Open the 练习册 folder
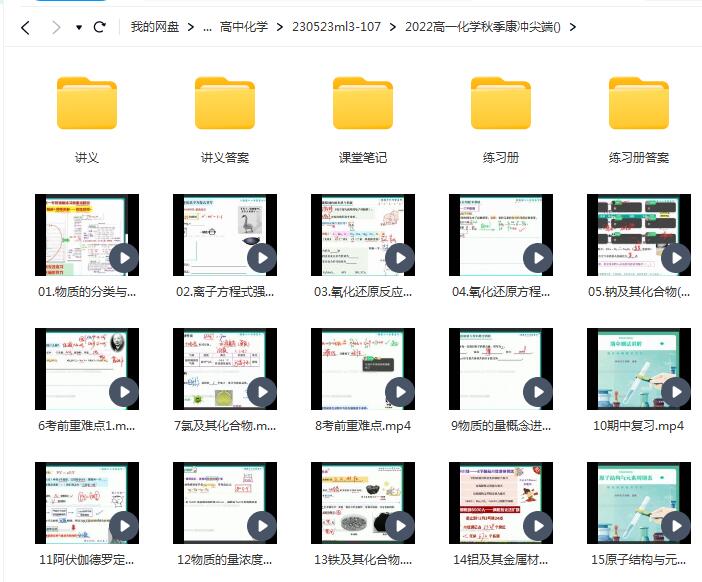The width and height of the screenshot is (702, 582). click(x=501, y=103)
